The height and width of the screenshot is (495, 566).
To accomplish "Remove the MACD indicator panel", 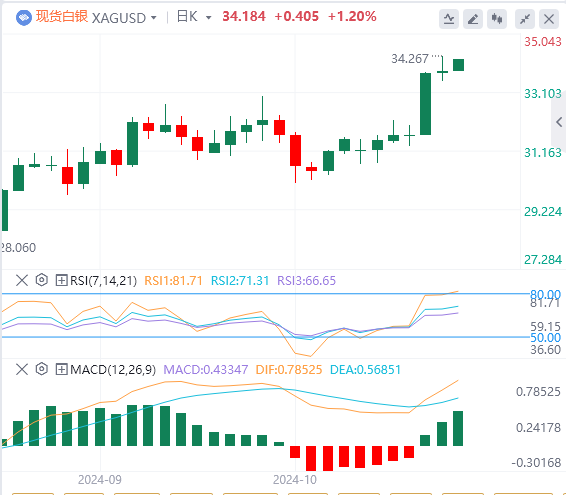I will click(x=22, y=369).
